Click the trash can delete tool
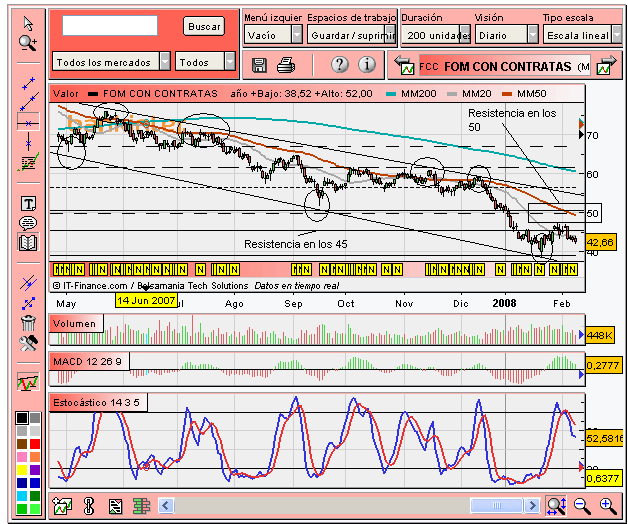Screen dimensions: 628x524 pyautogui.click(x=28, y=323)
